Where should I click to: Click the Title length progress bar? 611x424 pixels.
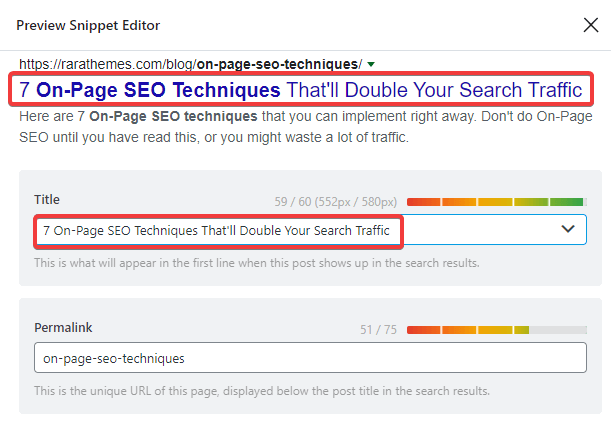pyautogui.click(x=496, y=201)
